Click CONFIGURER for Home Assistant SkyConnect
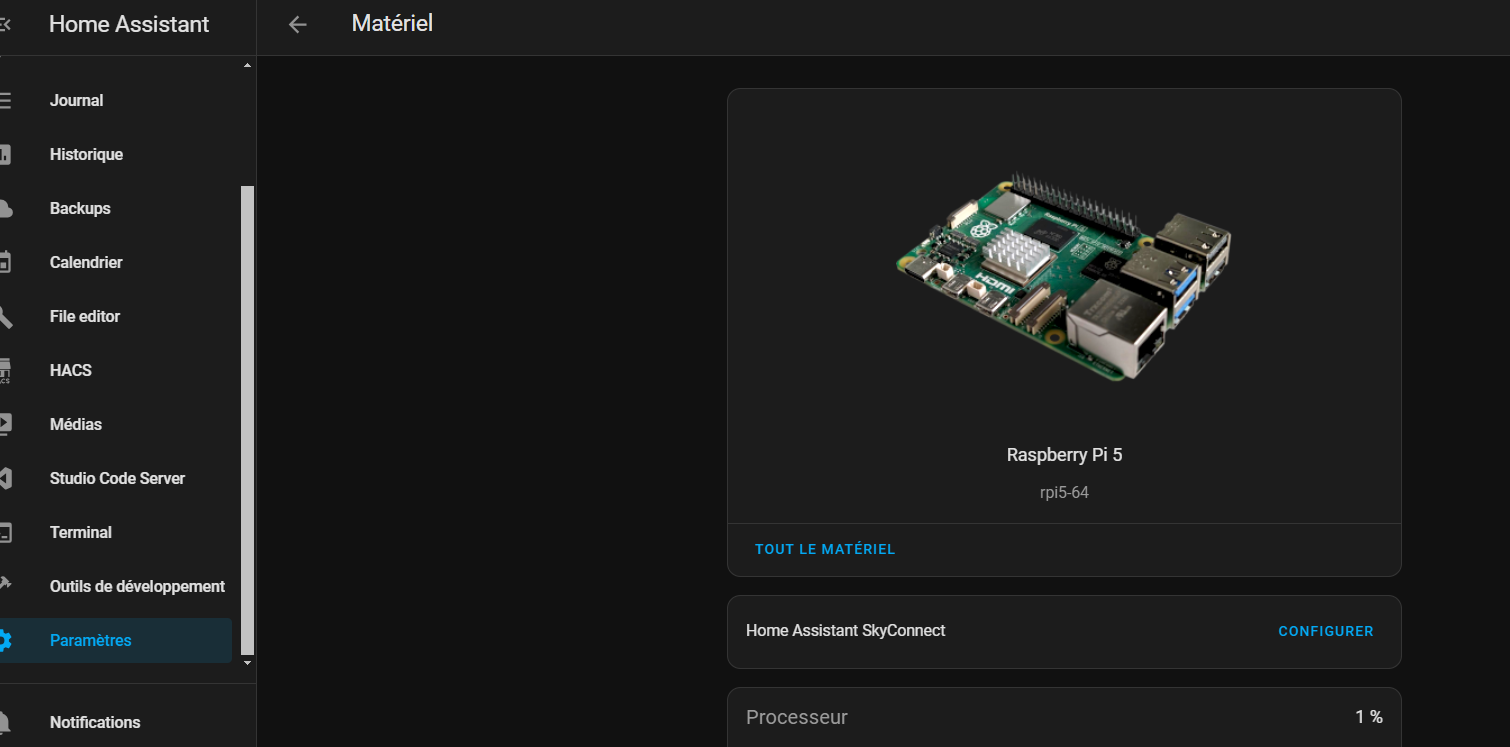This screenshot has width=1510, height=747. [1326, 631]
